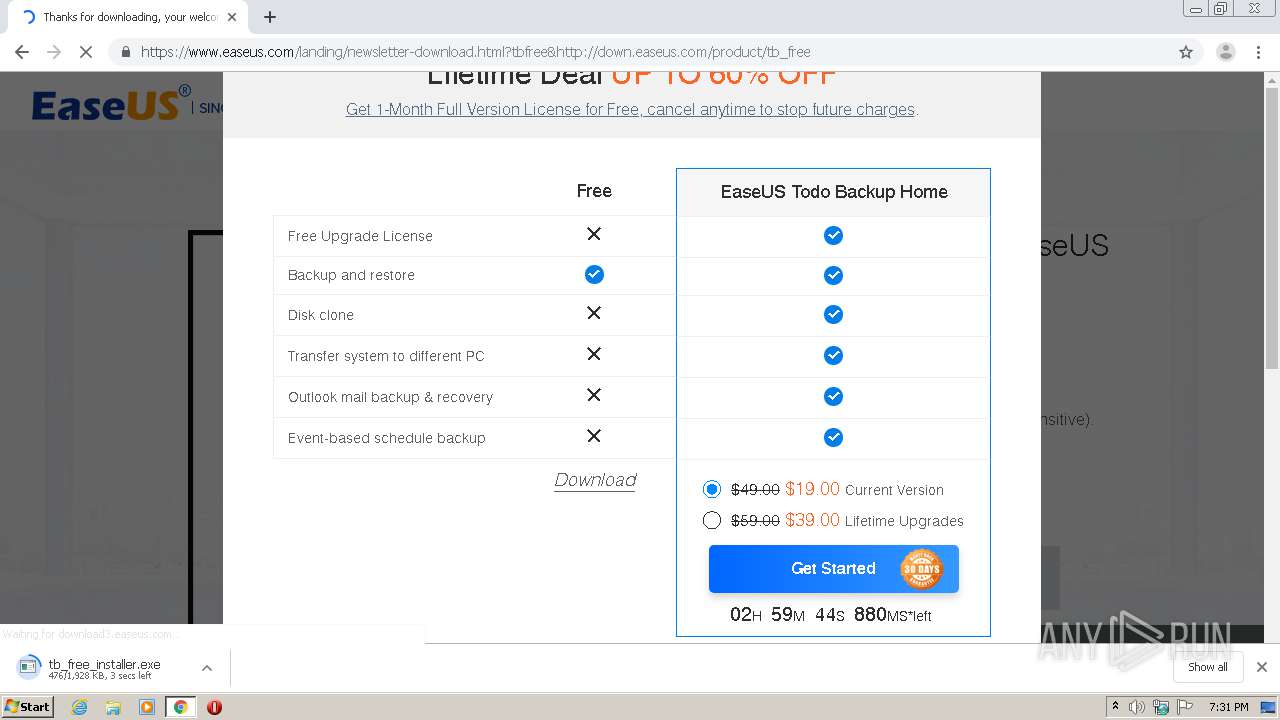Close the 'Thanks for downloading' tab
Image resolution: width=1280 pixels, height=720 pixels.
231,17
